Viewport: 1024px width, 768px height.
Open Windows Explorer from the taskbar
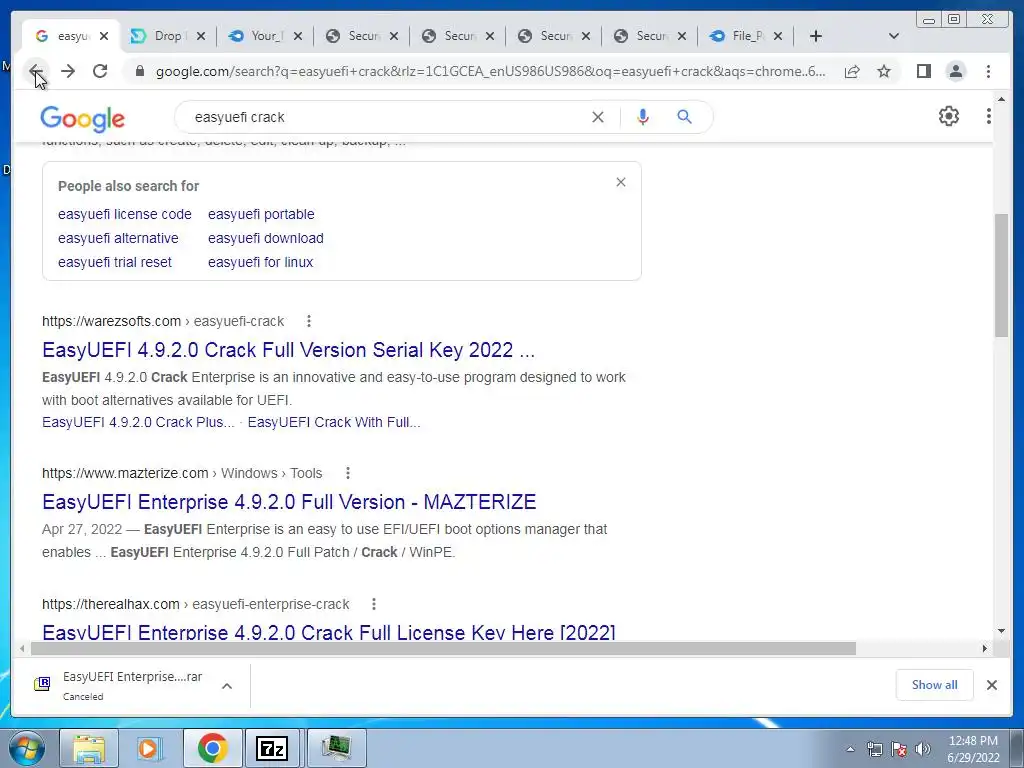pyautogui.click(x=89, y=748)
